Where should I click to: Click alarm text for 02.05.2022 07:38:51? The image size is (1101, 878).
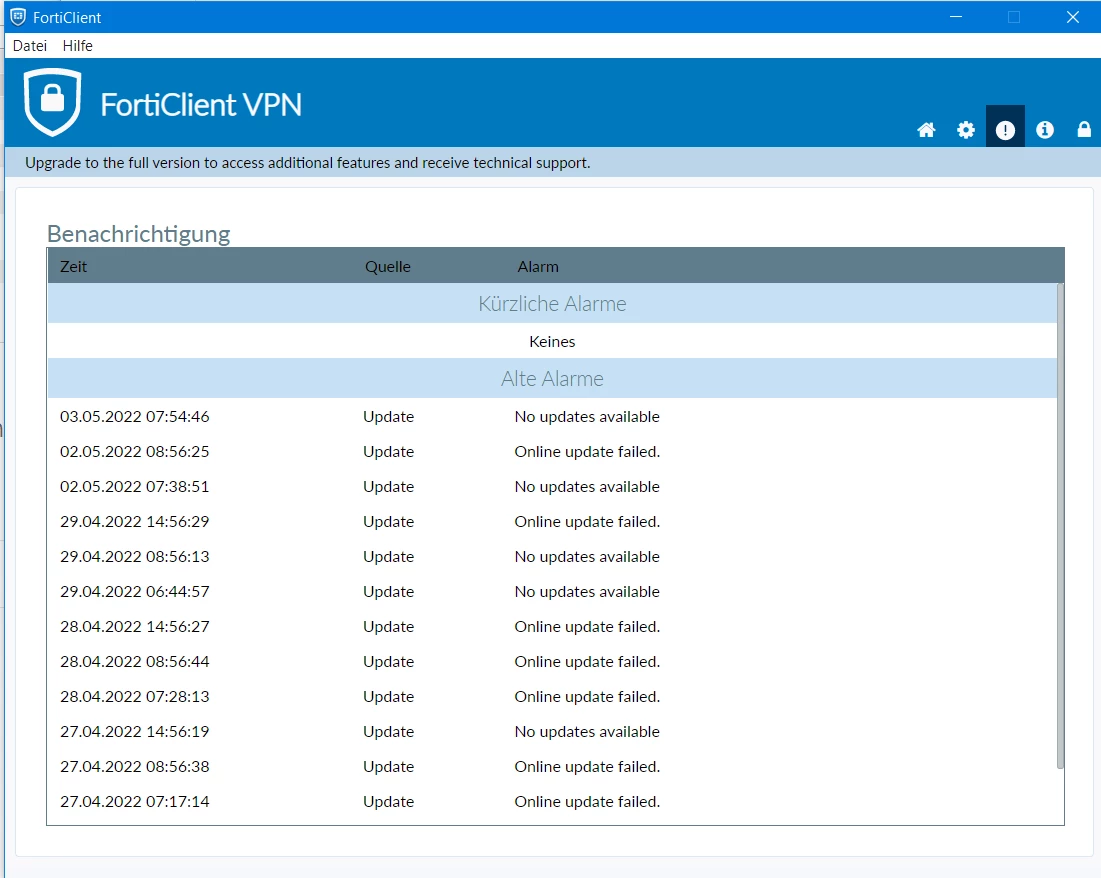(x=587, y=487)
